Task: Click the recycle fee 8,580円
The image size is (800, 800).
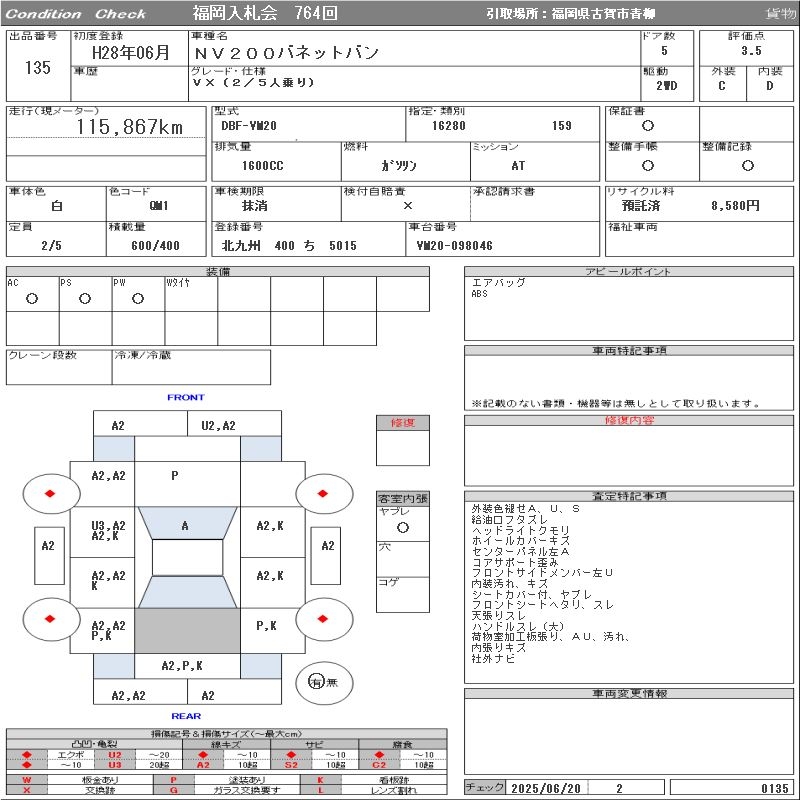Action: [x=736, y=206]
